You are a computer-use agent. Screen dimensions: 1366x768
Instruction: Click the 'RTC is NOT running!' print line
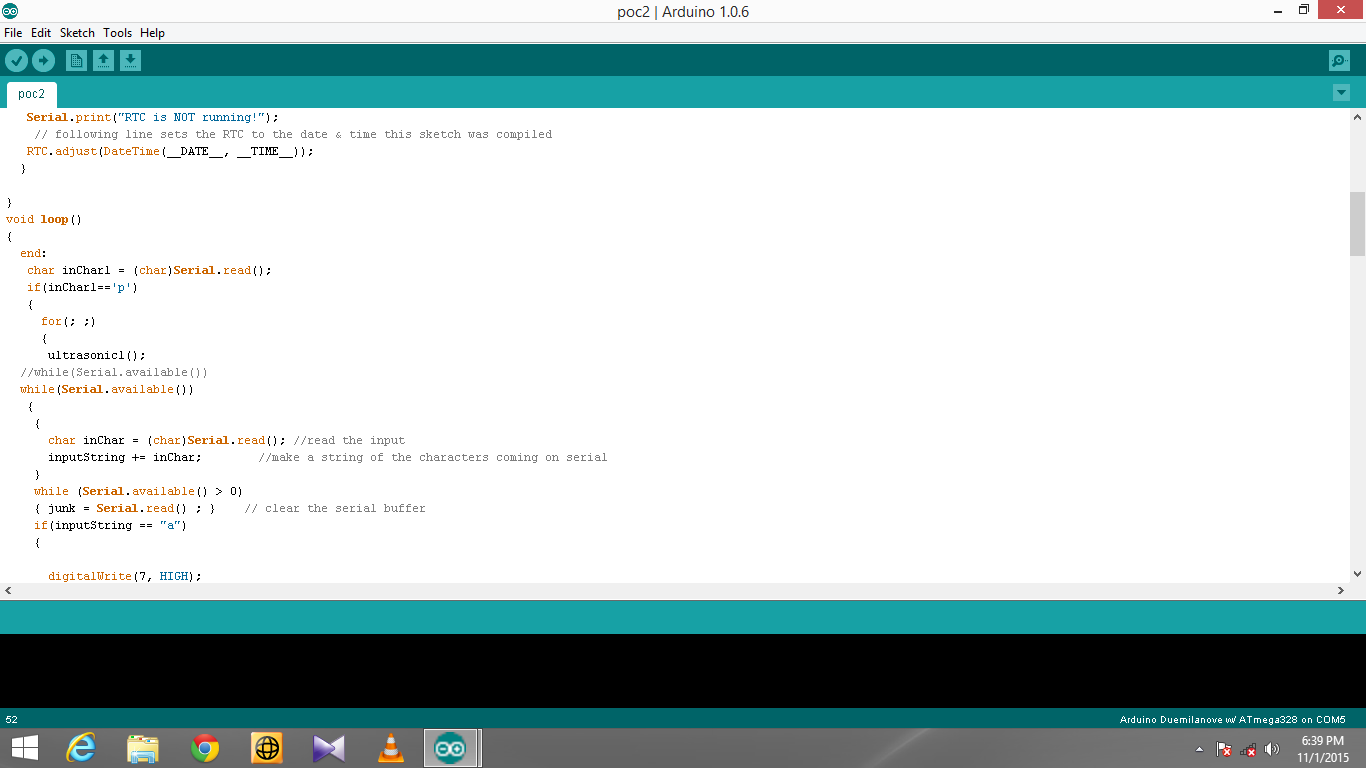pos(153,117)
